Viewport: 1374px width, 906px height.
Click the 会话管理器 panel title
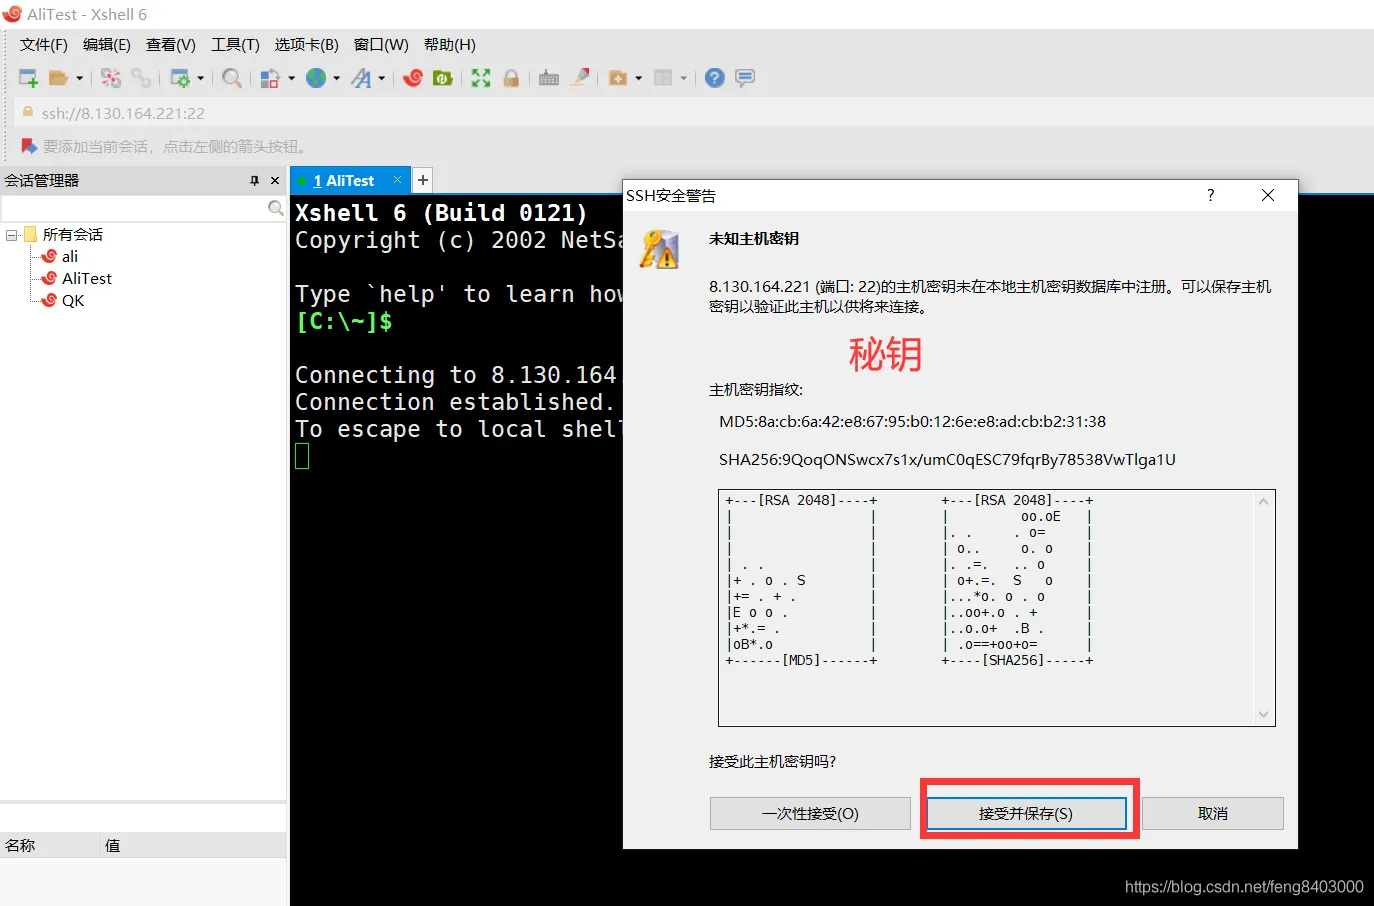(42, 181)
